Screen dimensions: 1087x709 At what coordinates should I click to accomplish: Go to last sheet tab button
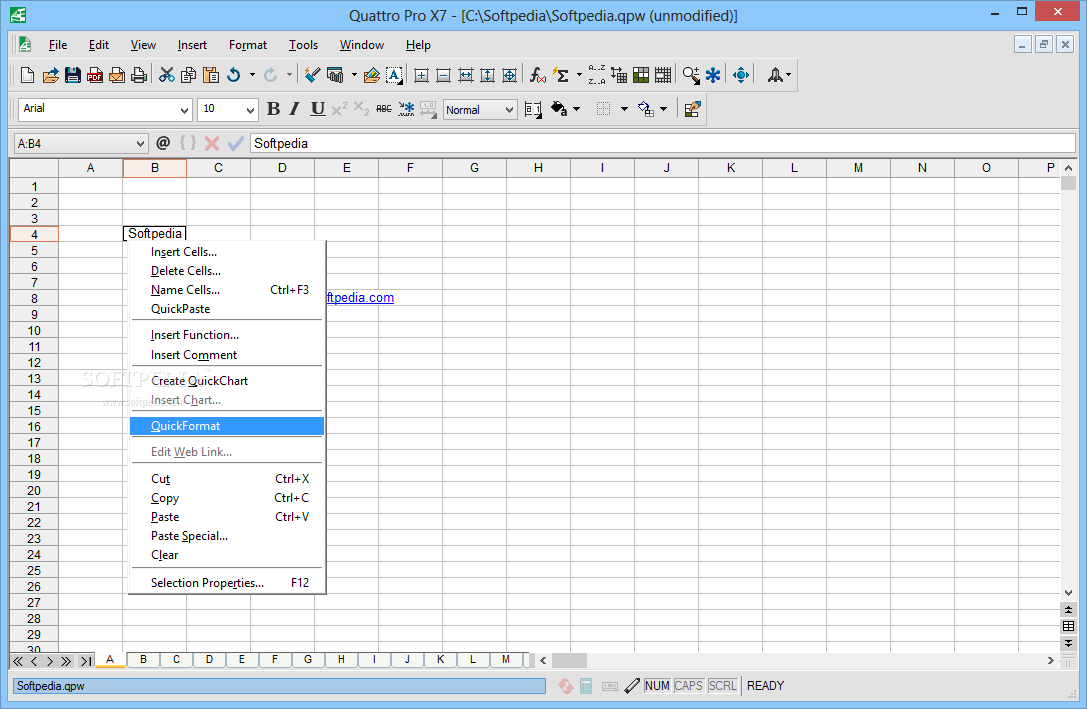tap(85, 661)
